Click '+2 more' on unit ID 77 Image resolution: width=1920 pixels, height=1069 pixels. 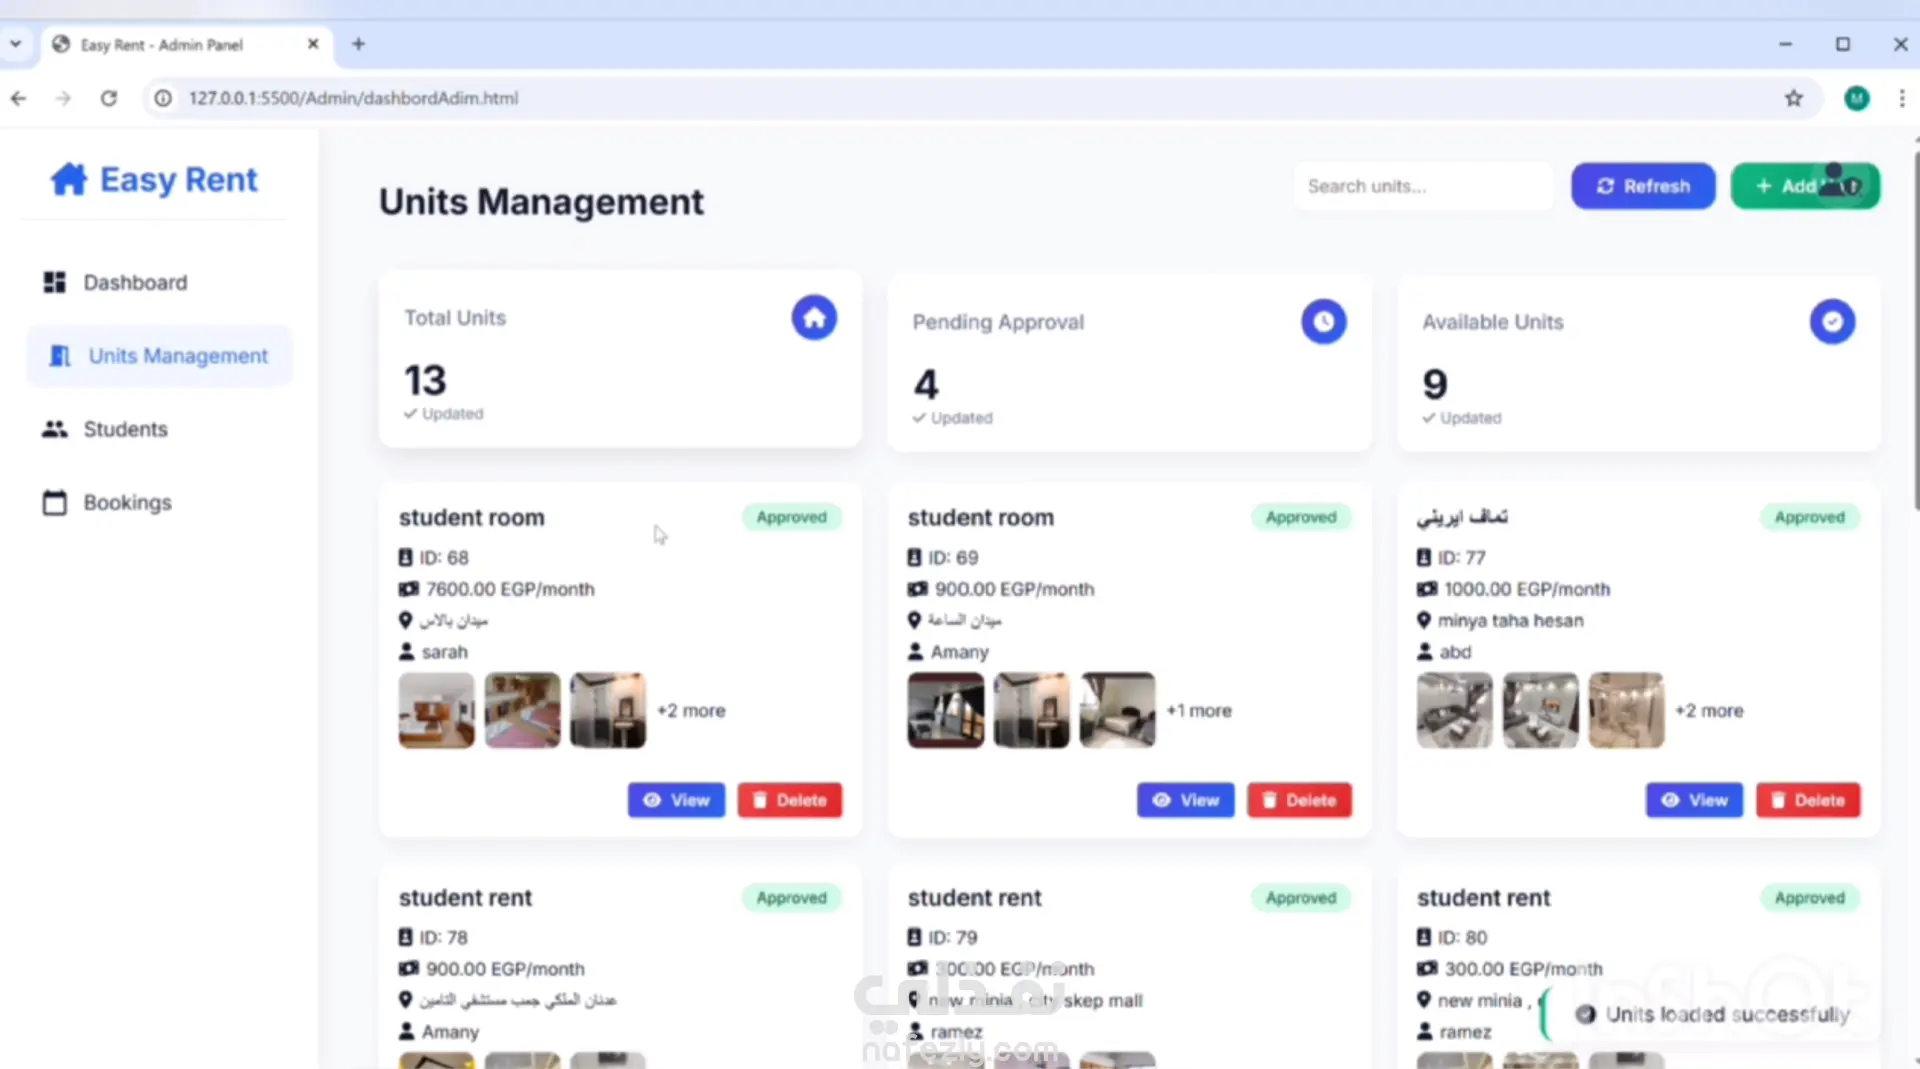tap(1709, 711)
